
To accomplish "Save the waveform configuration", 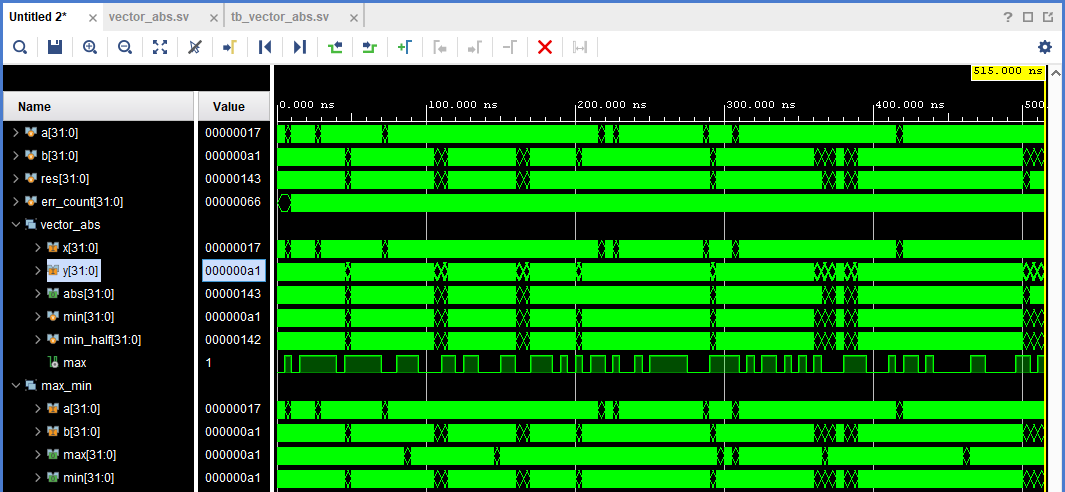I will [55, 47].
